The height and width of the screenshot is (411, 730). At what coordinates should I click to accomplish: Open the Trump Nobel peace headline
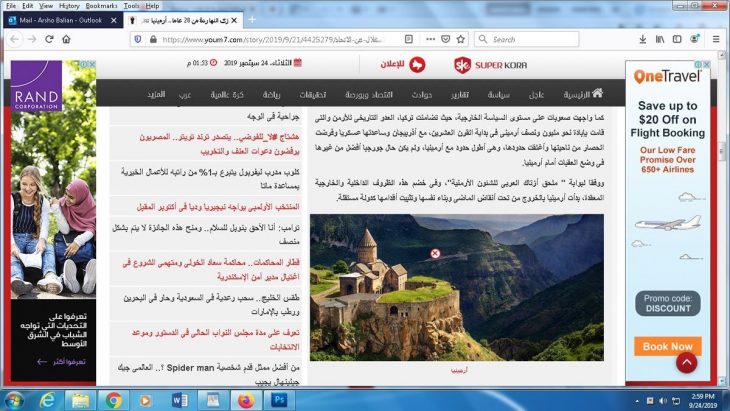point(206,234)
